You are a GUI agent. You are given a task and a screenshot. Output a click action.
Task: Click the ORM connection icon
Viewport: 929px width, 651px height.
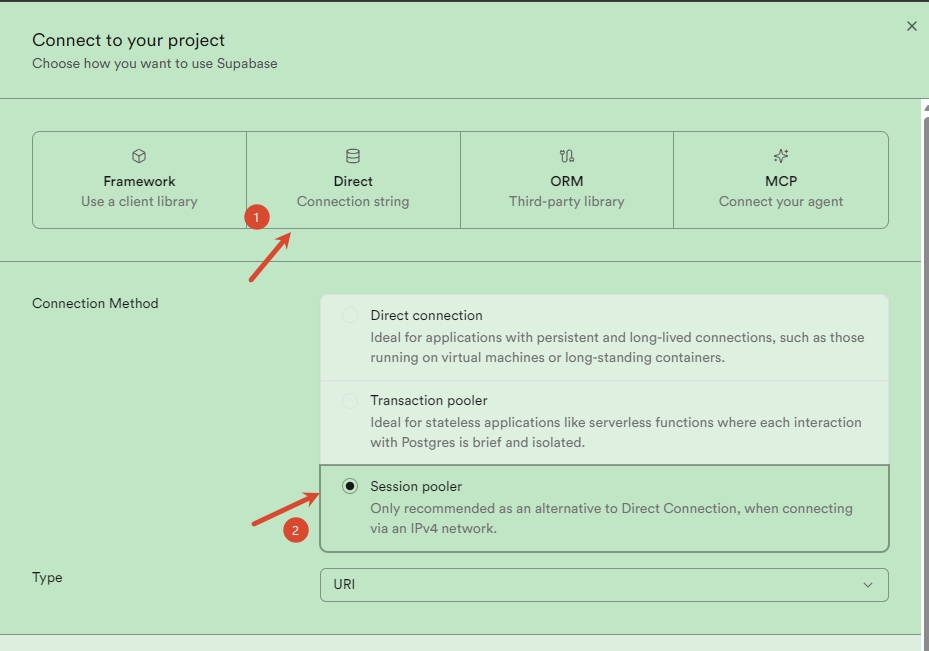point(566,156)
